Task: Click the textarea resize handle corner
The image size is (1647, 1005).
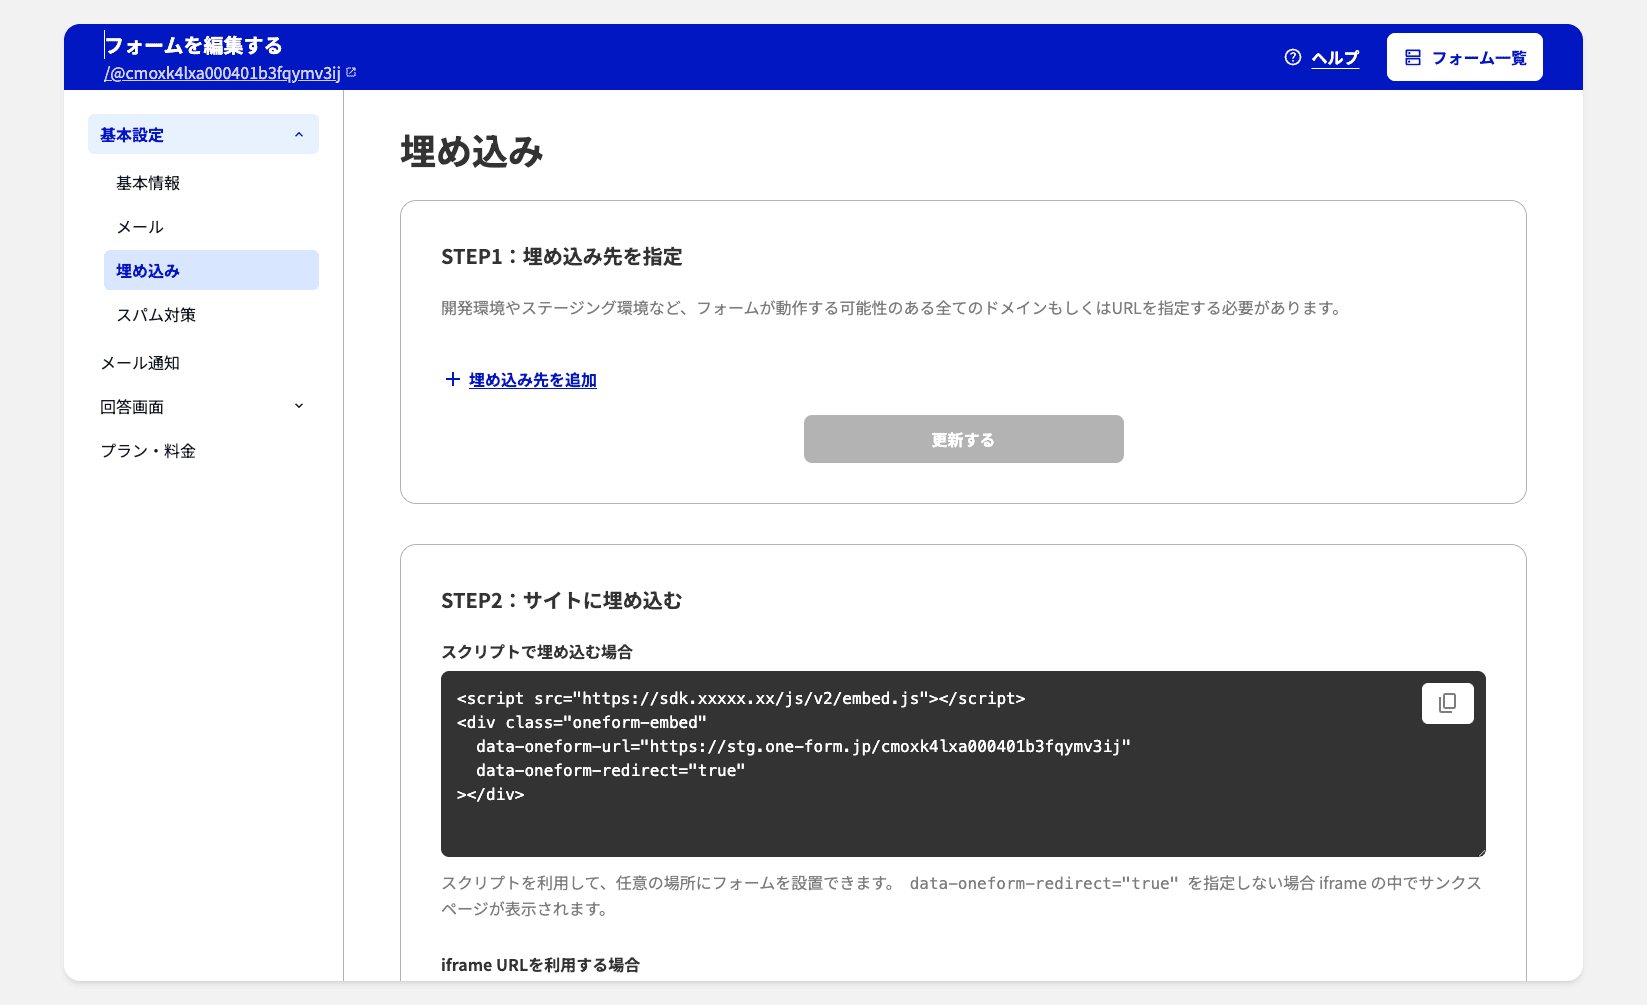Action: coord(1480,851)
